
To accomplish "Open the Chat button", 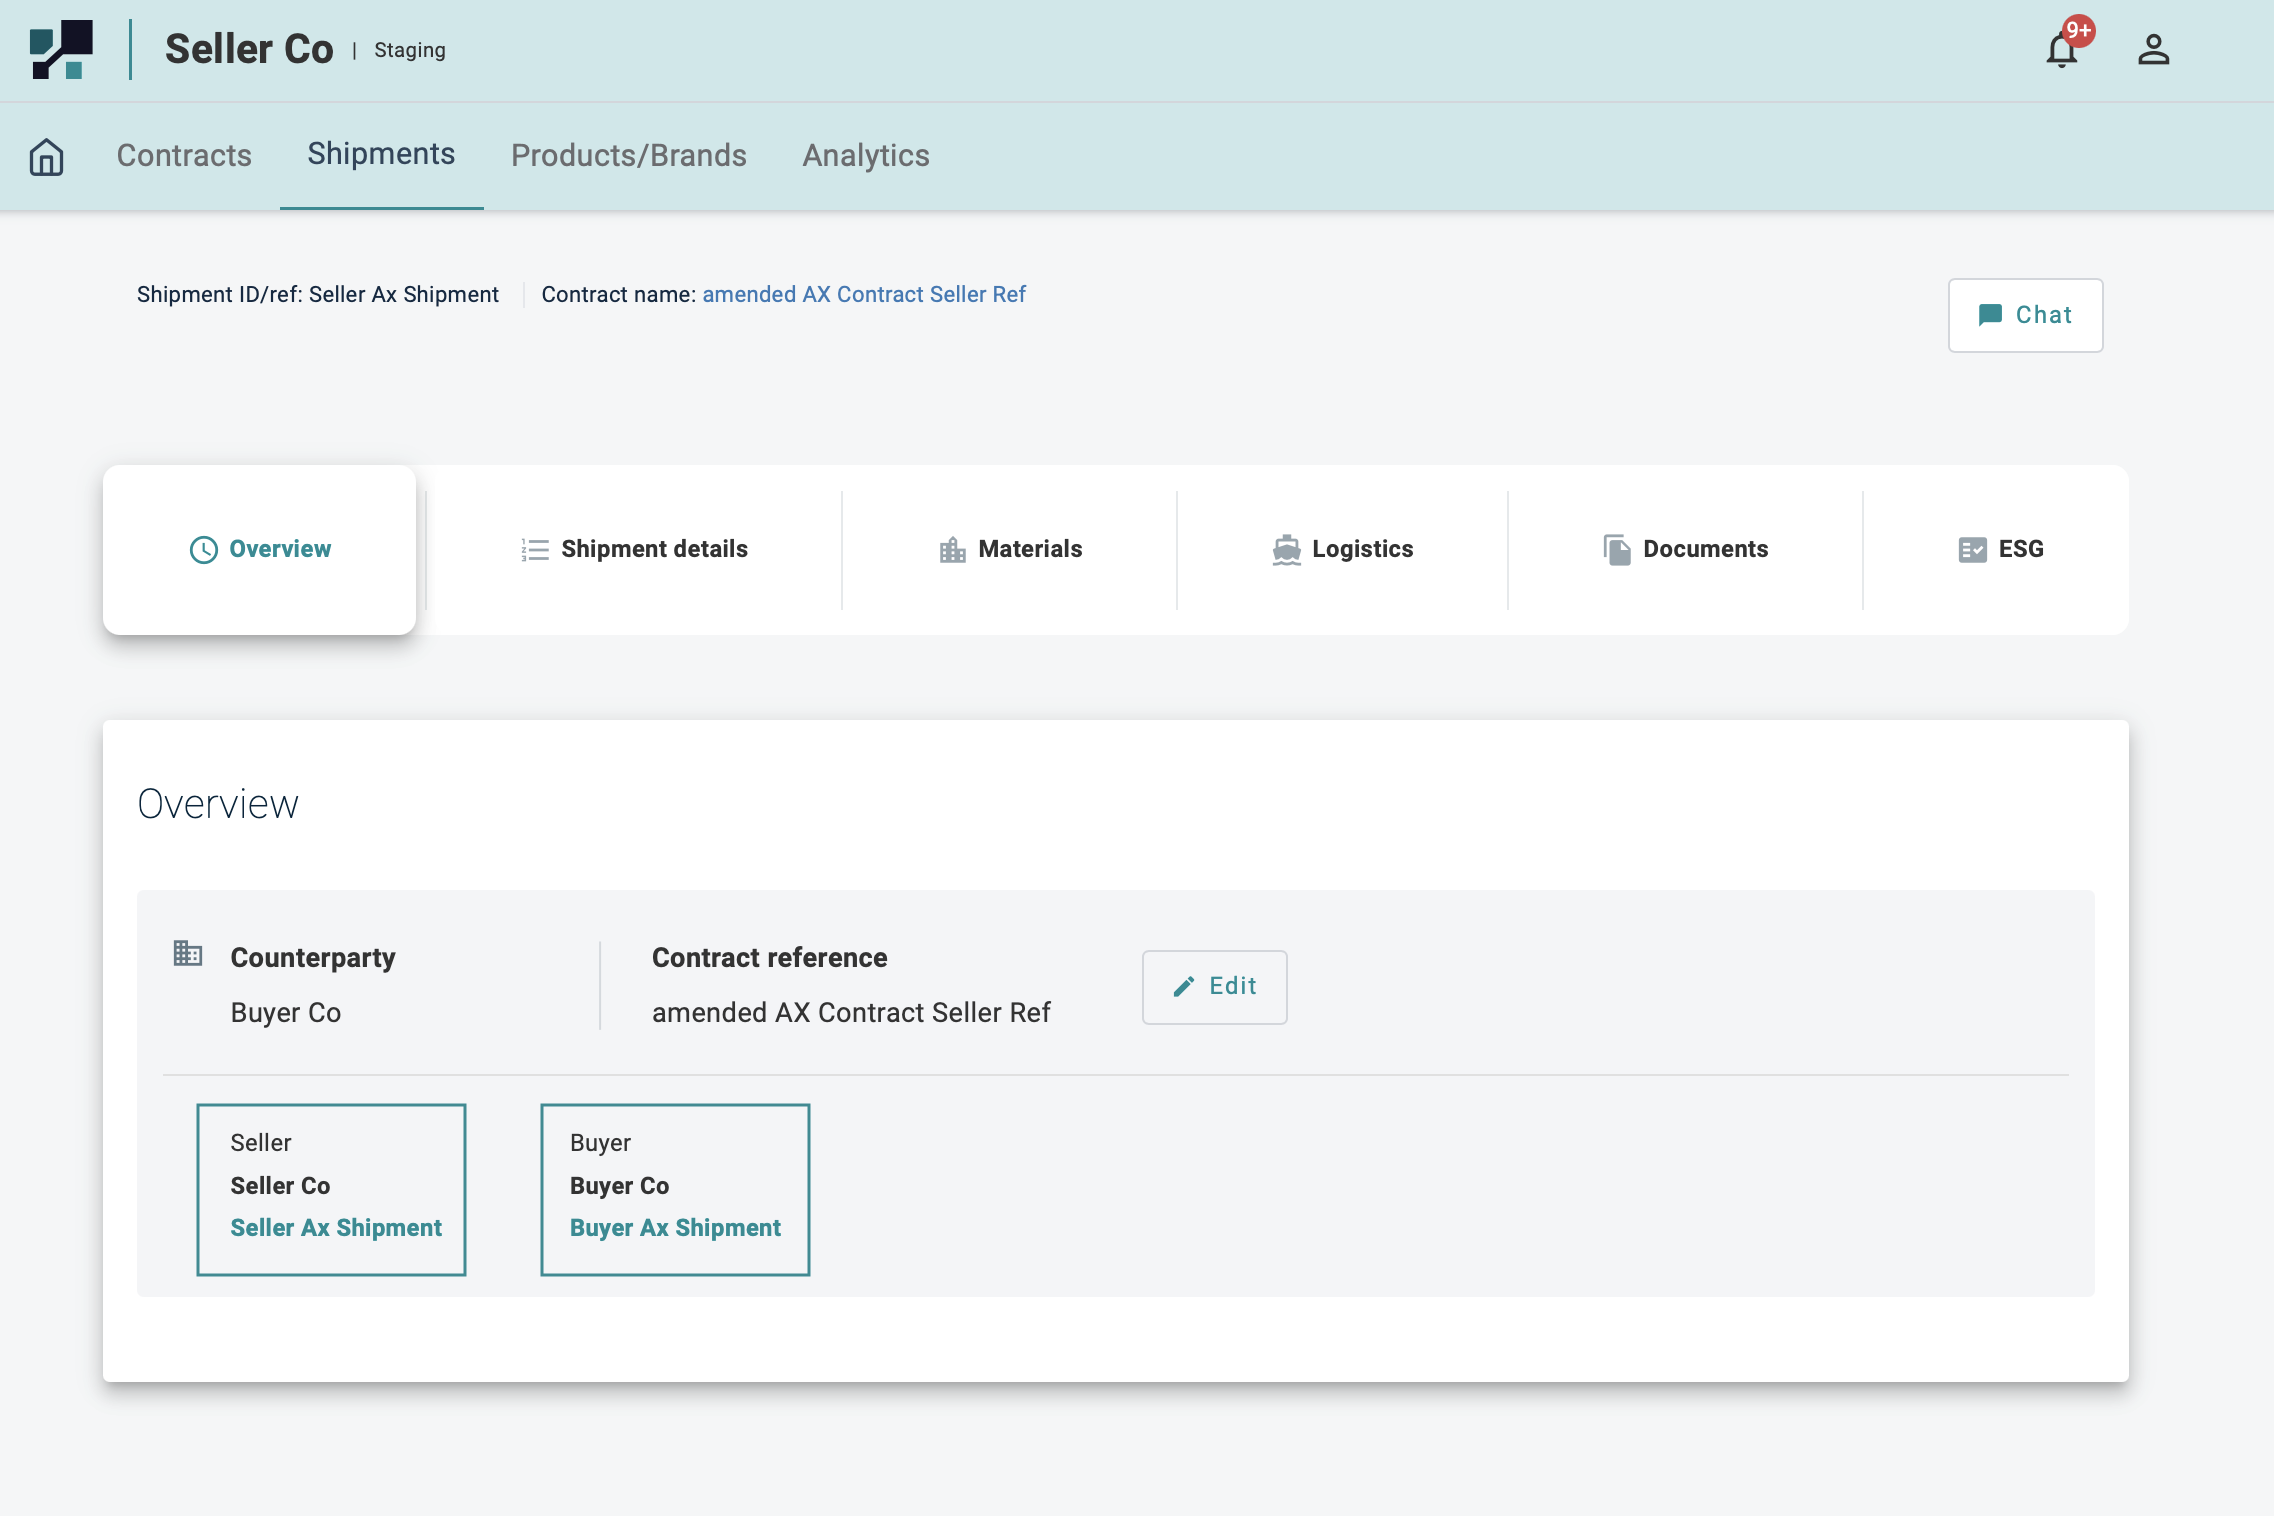I will 2025,315.
